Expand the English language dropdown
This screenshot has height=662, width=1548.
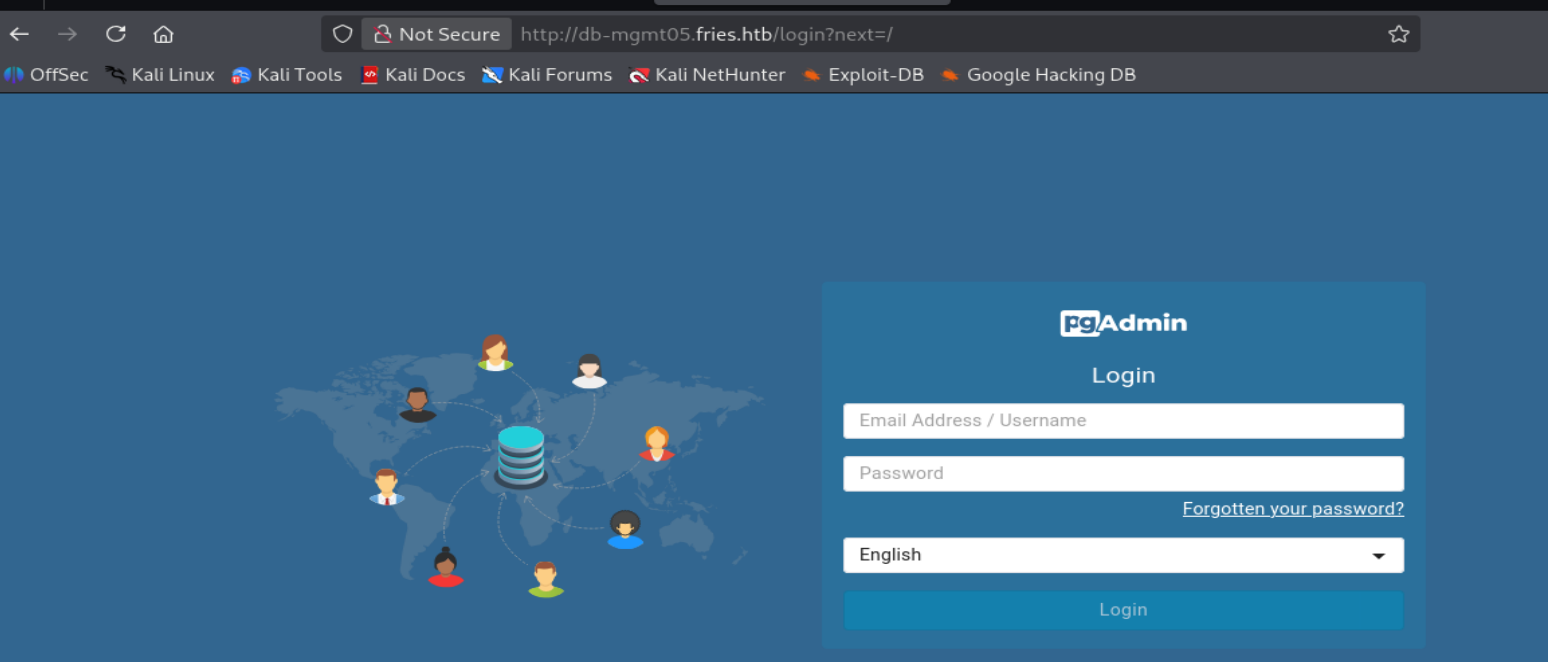point(1123,555)
